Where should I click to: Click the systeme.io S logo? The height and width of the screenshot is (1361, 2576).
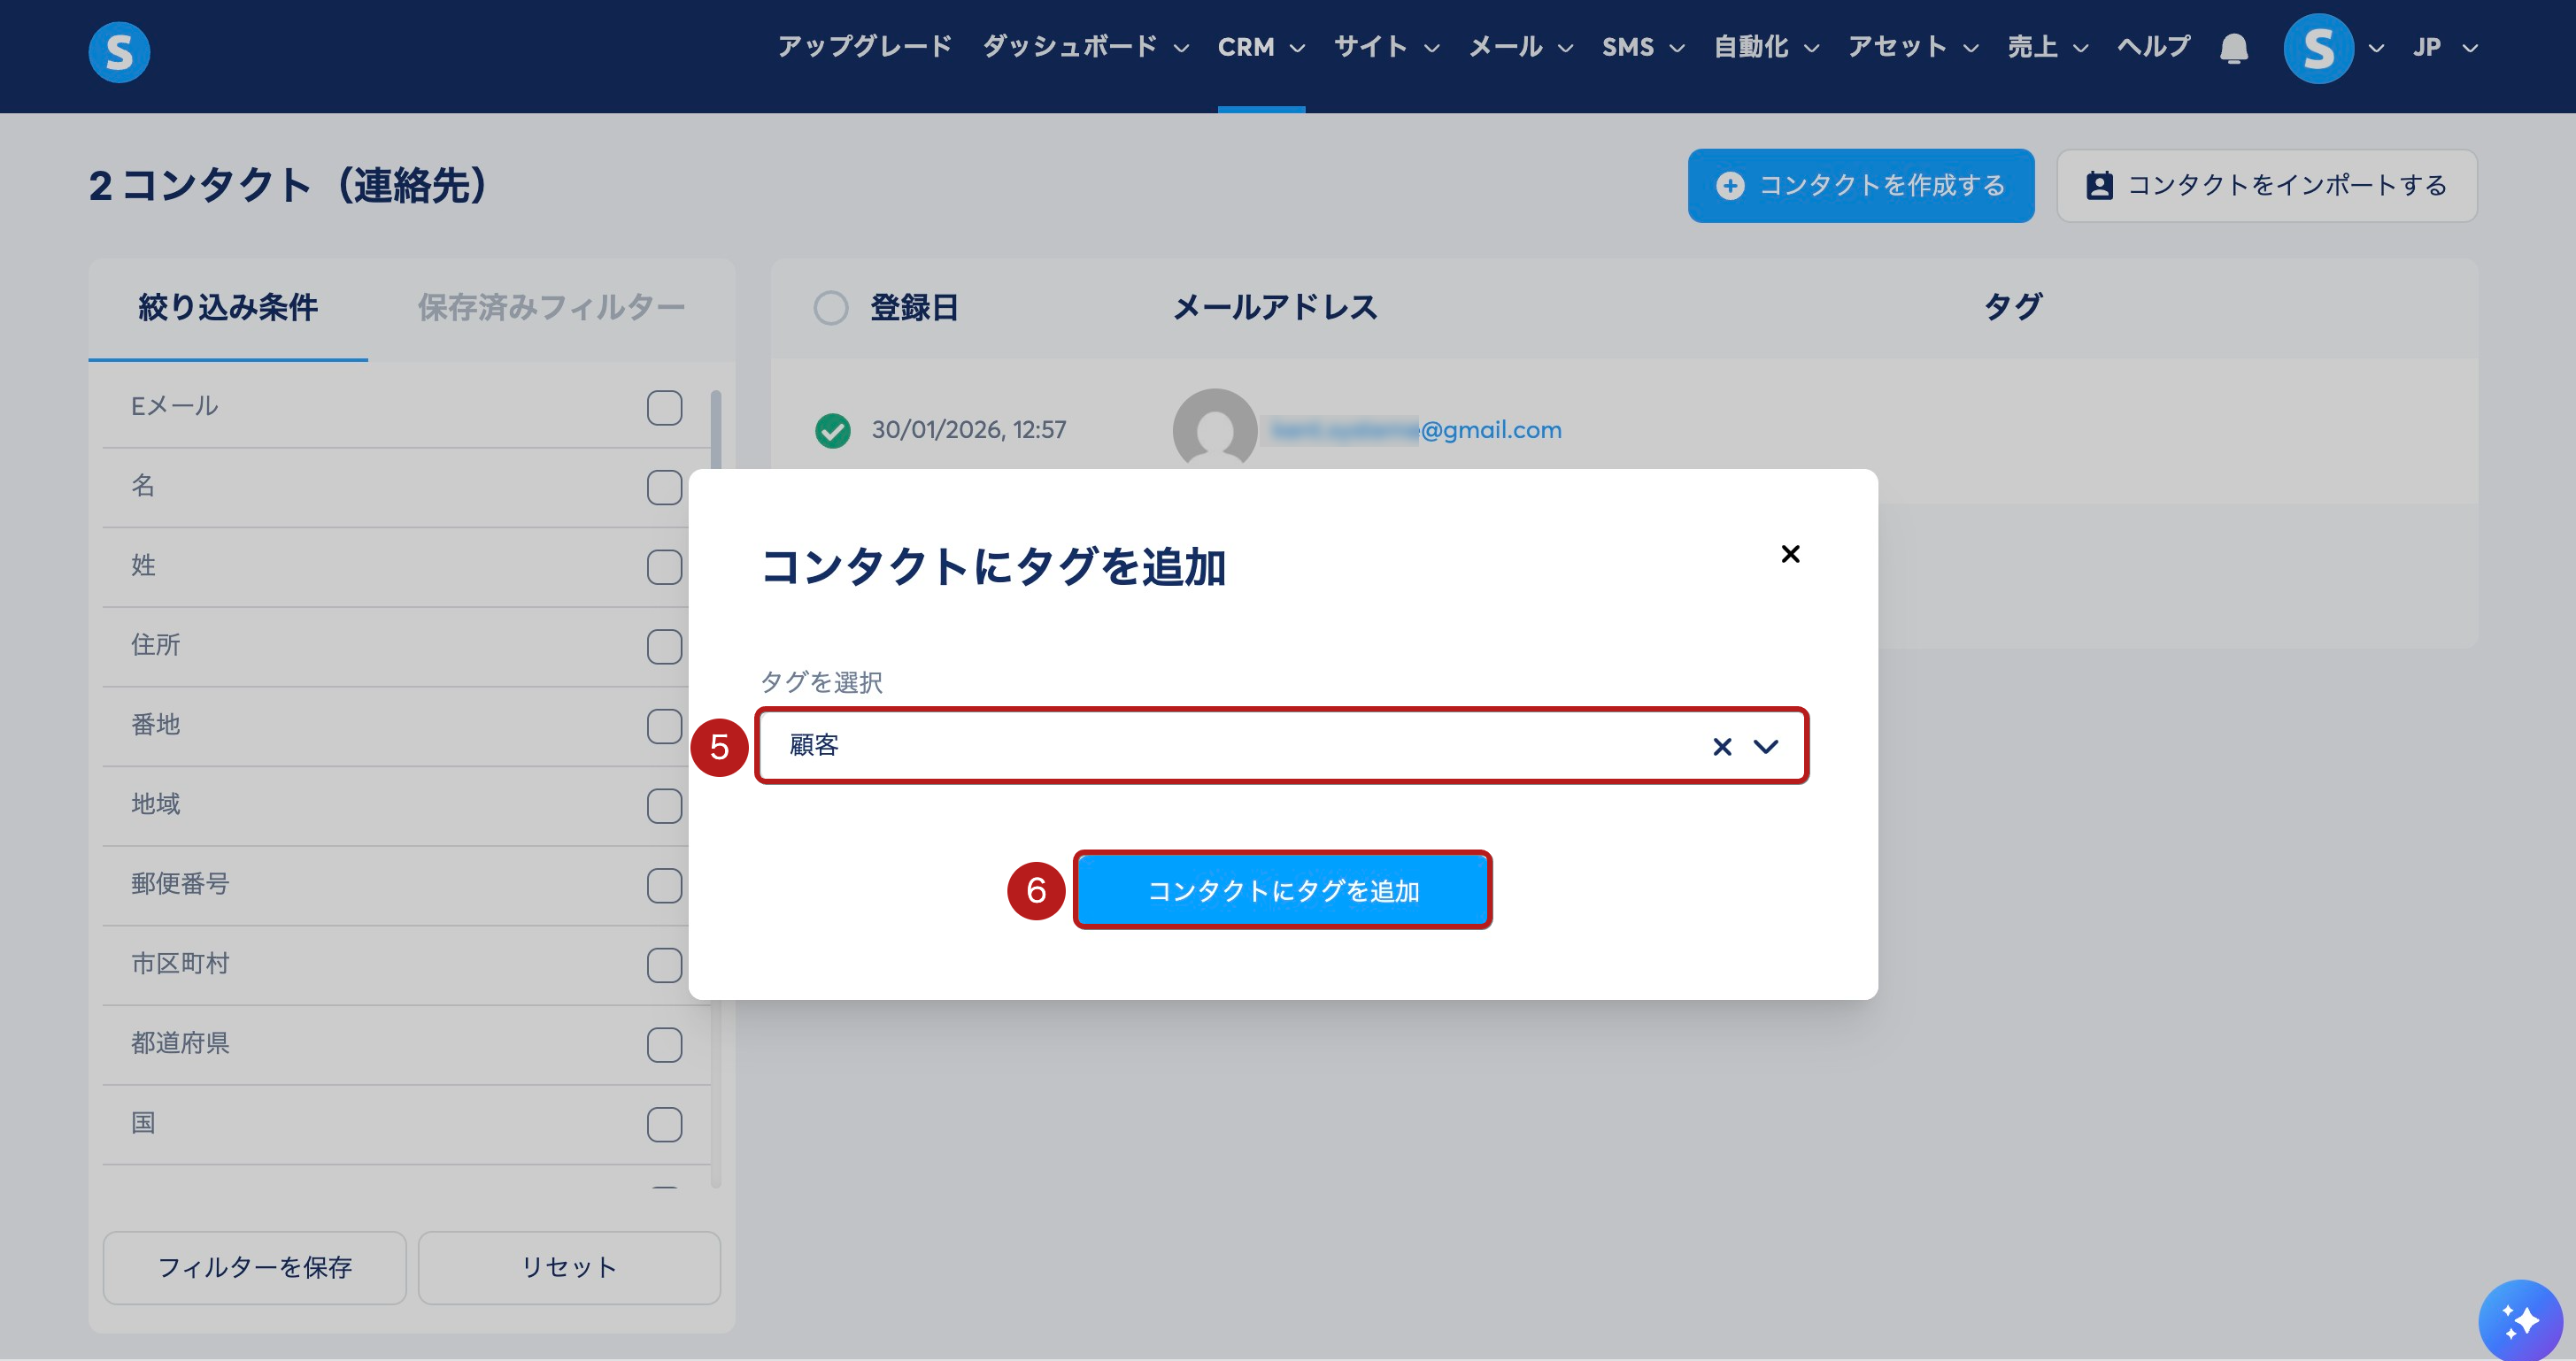click(x=119, y=51)
